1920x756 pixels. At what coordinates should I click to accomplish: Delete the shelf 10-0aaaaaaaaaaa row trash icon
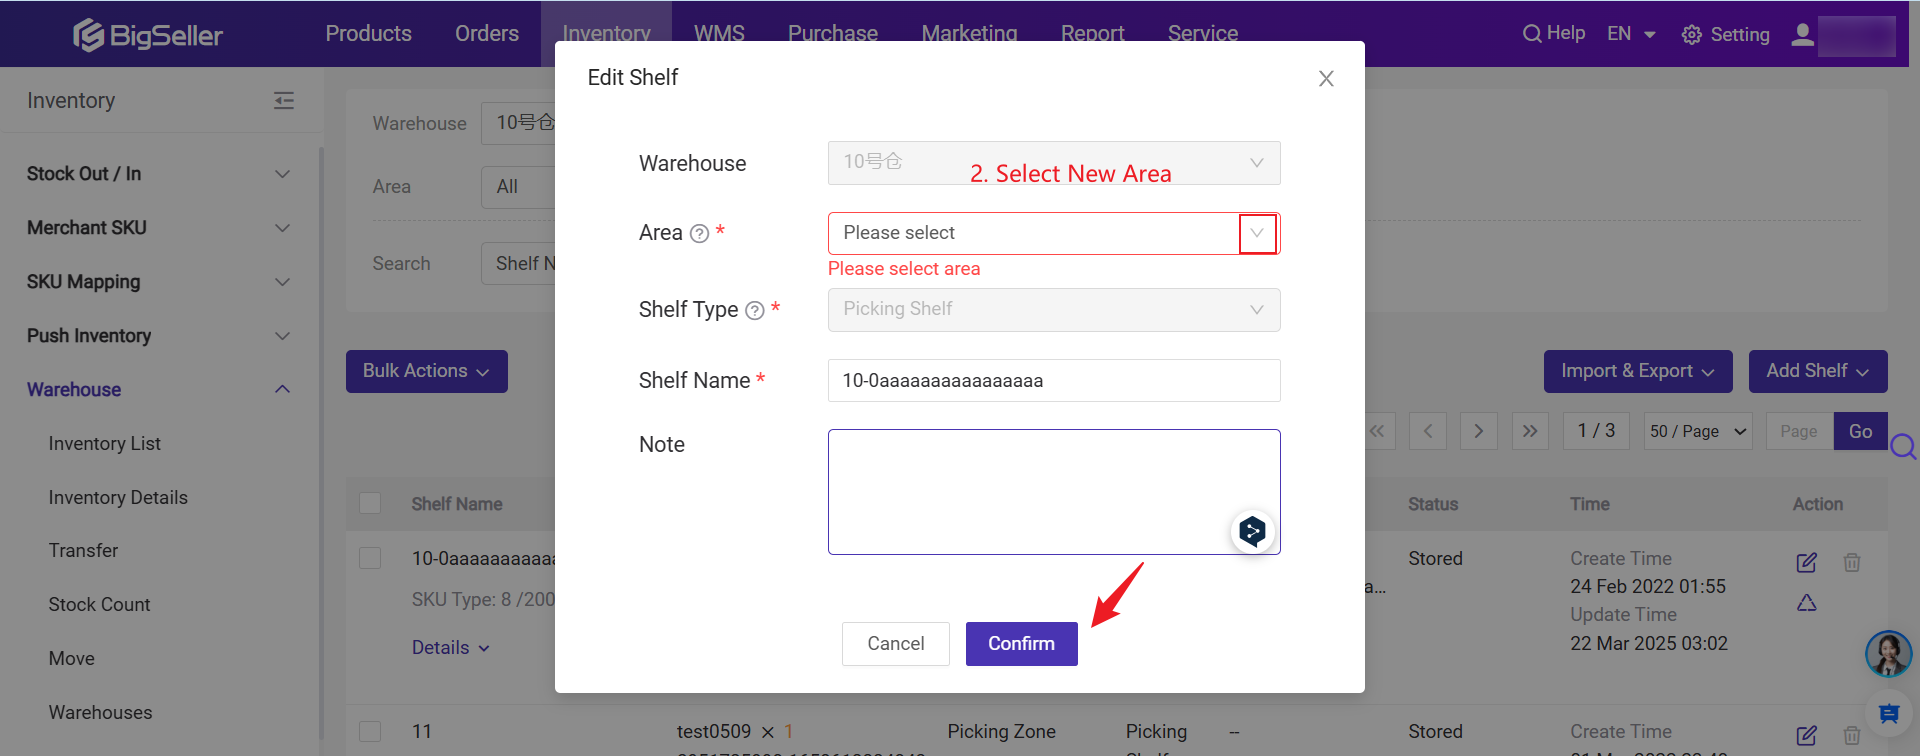tap(1852, 562)
